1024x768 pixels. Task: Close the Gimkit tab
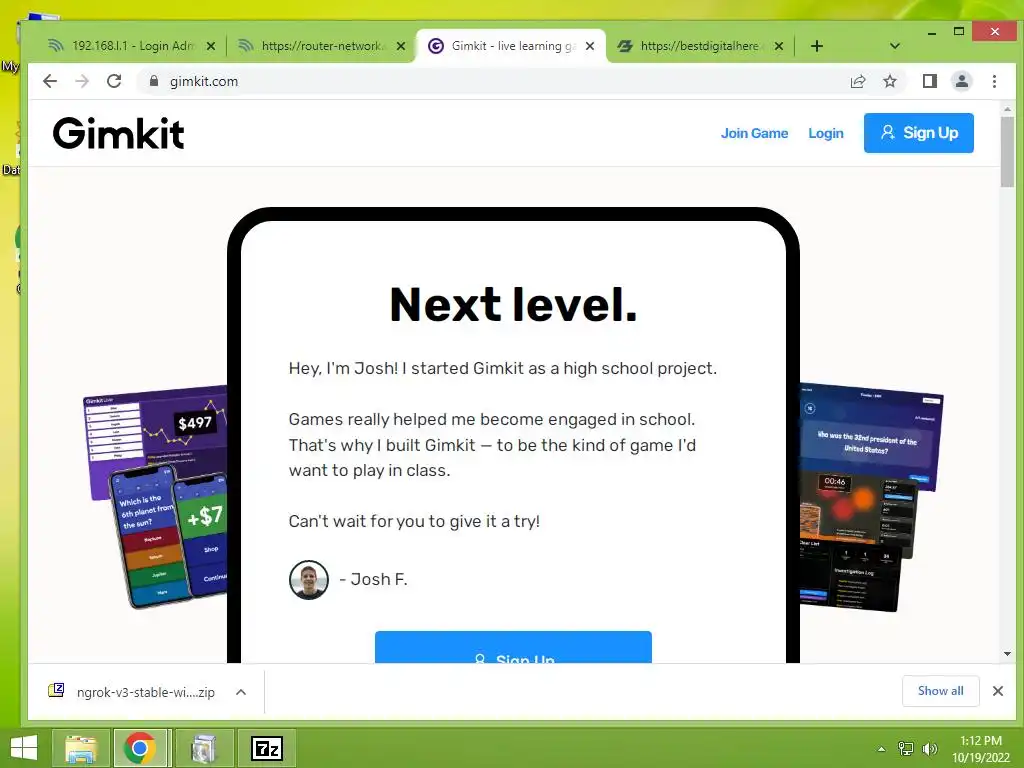(590, 46)
